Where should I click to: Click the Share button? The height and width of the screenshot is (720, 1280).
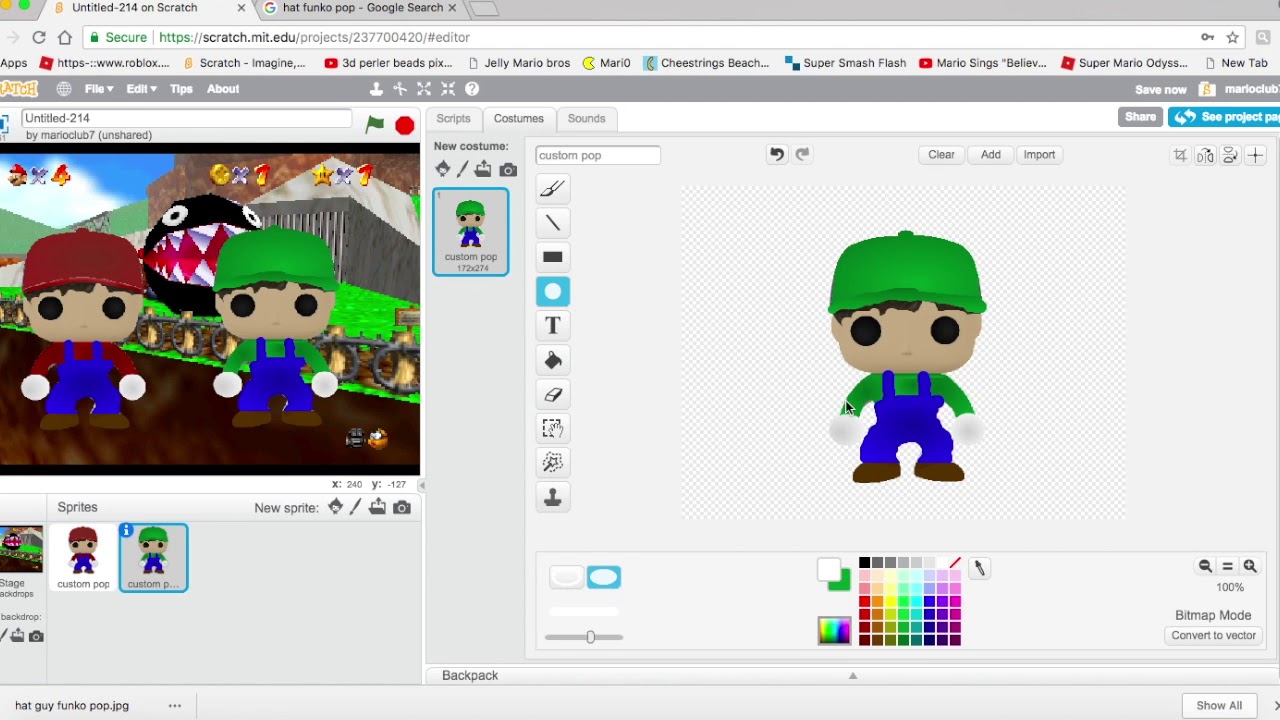click(x=1140, y=117)
